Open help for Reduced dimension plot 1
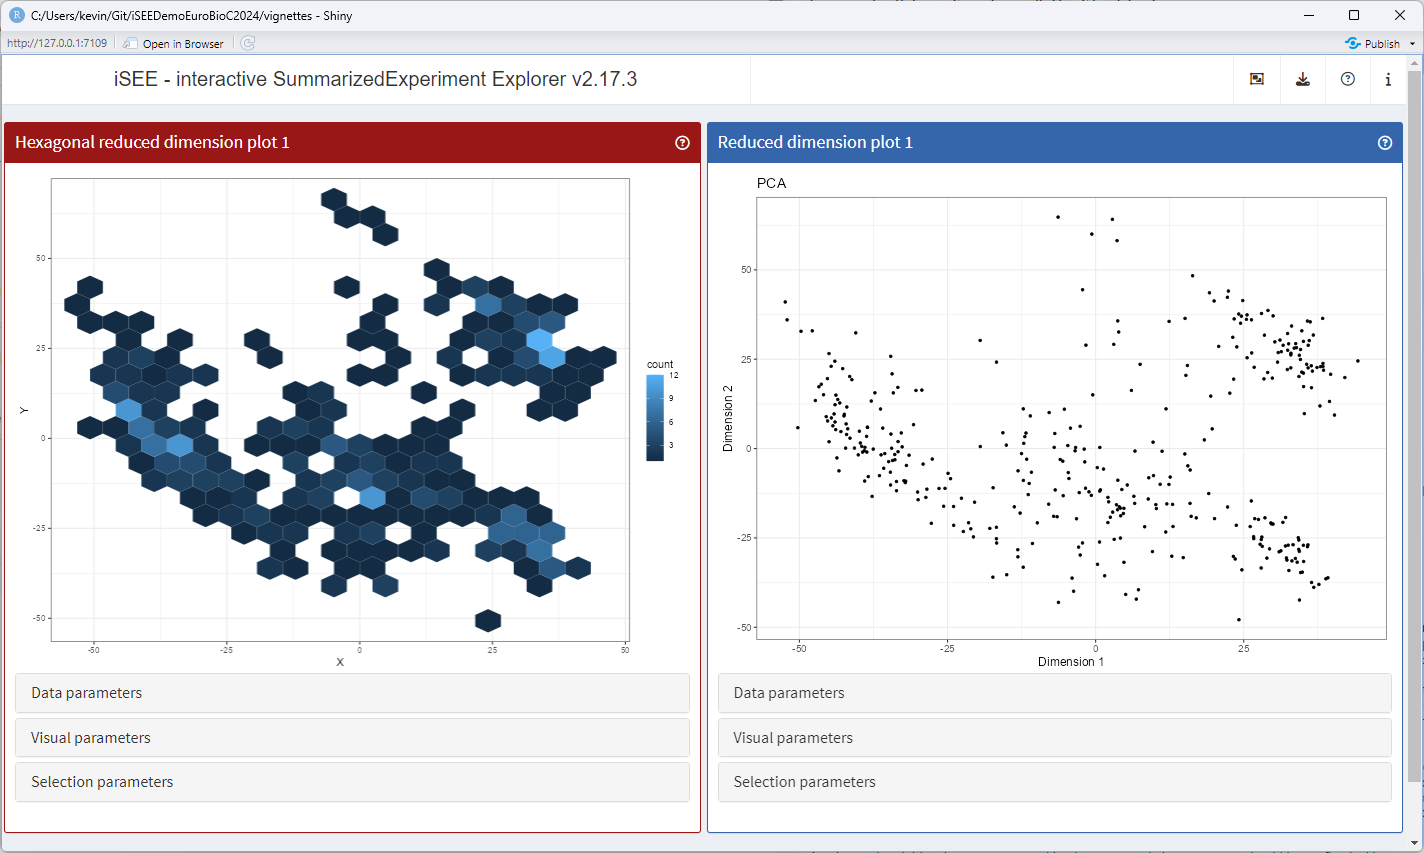Viewport: 1424px width, 853px height. point(1385,143)
